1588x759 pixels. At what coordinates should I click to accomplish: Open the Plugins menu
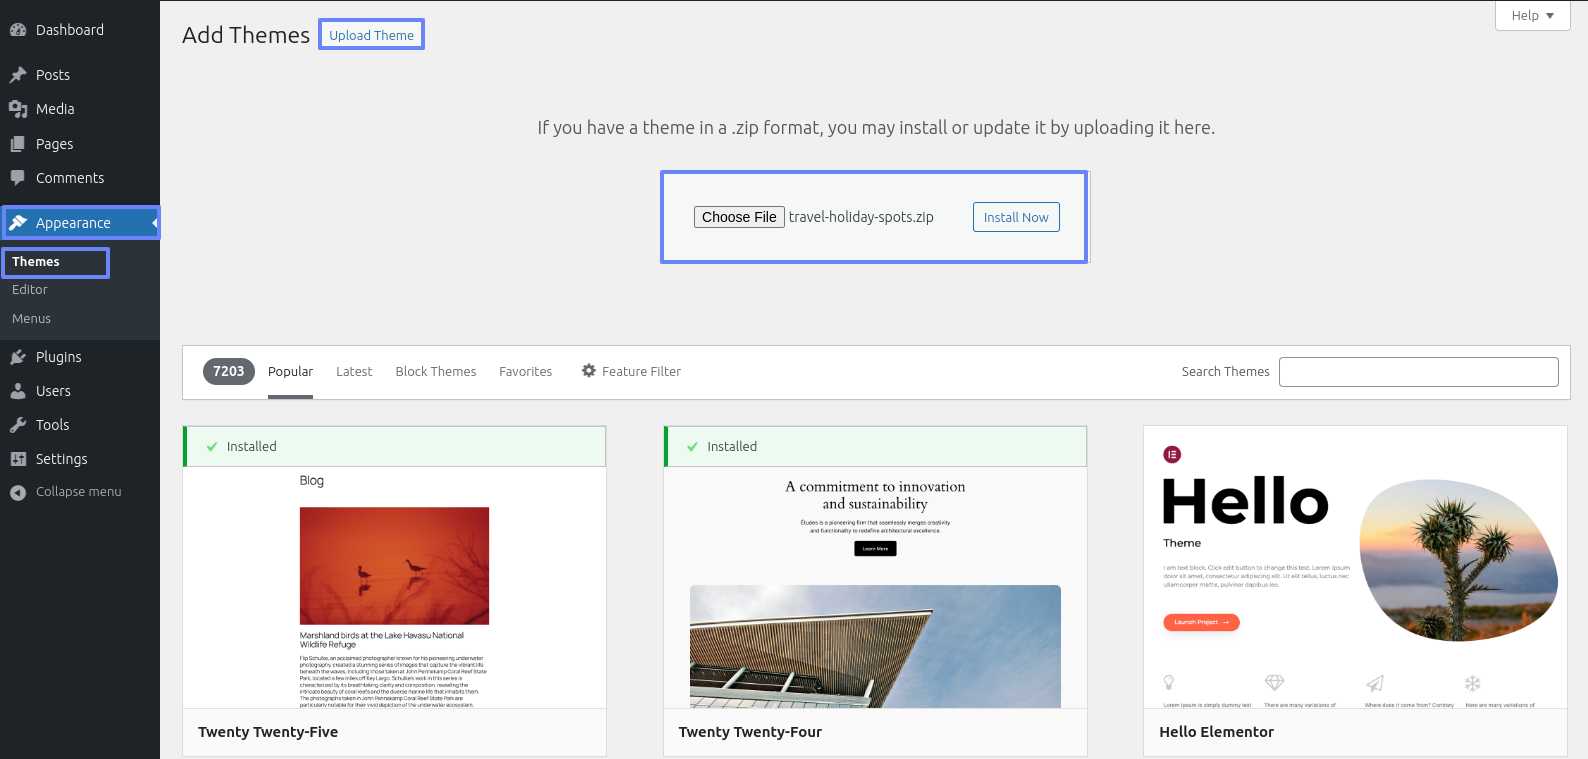click(80, 357)
